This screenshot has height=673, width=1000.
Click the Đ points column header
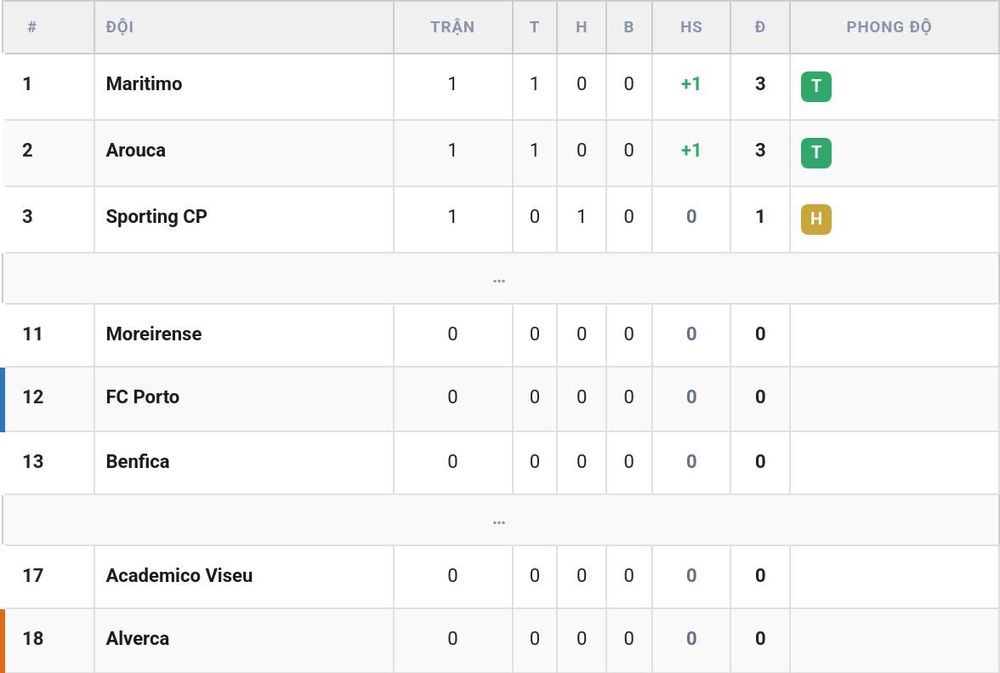pos(760,27)
